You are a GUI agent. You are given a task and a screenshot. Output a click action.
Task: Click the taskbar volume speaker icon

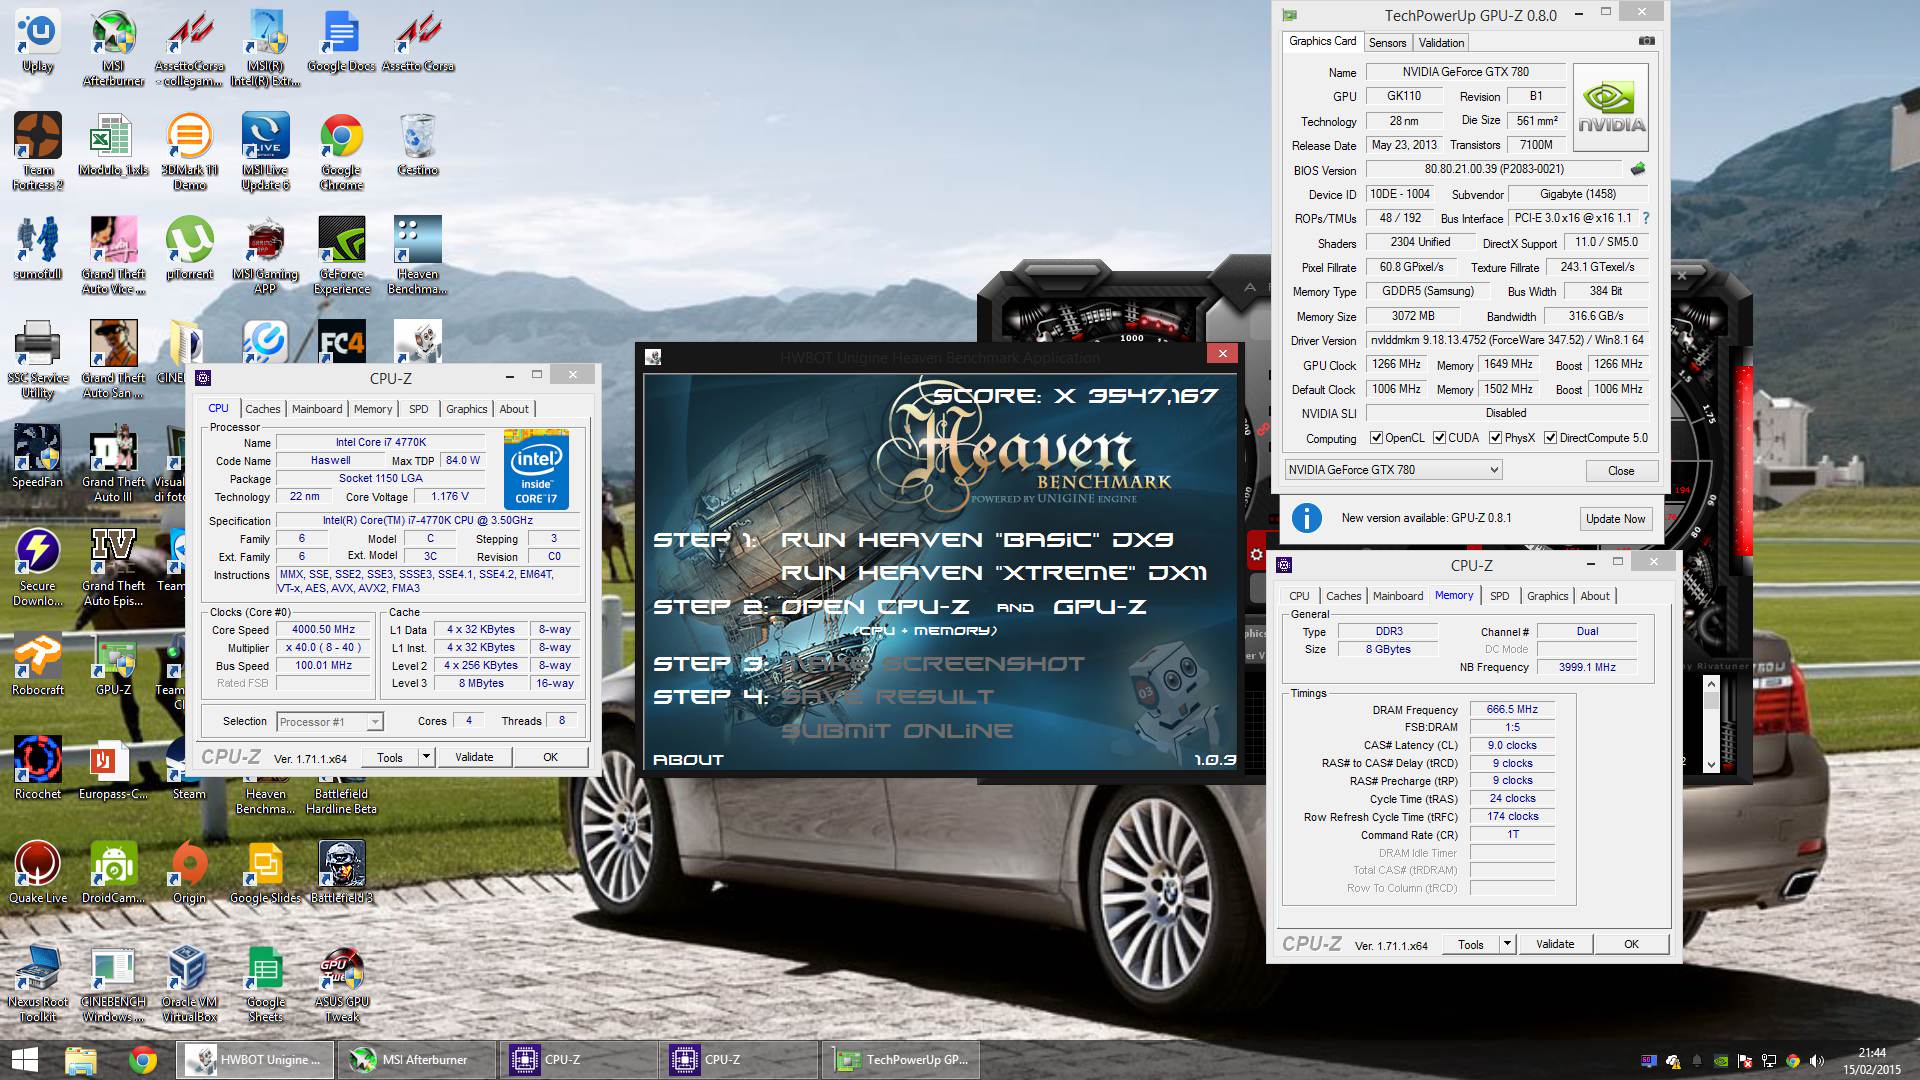[x=1817, y=1061]
